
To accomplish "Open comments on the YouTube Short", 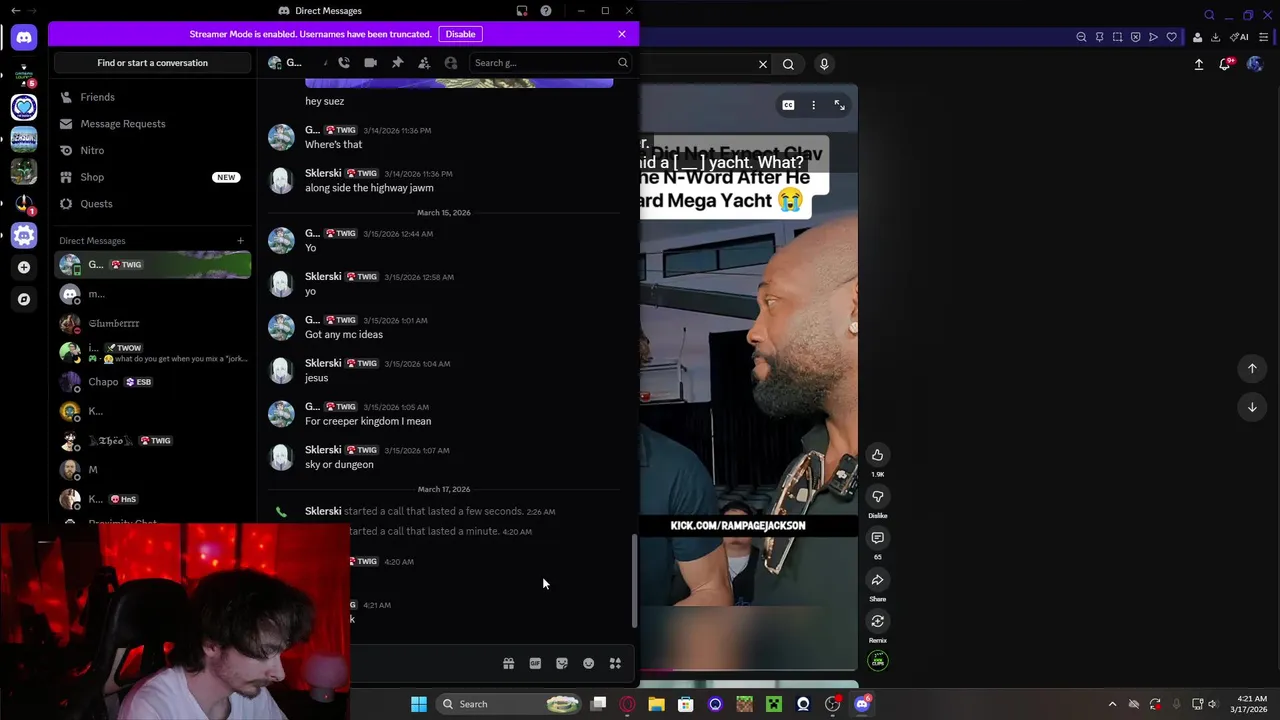I will click(878, 538).
